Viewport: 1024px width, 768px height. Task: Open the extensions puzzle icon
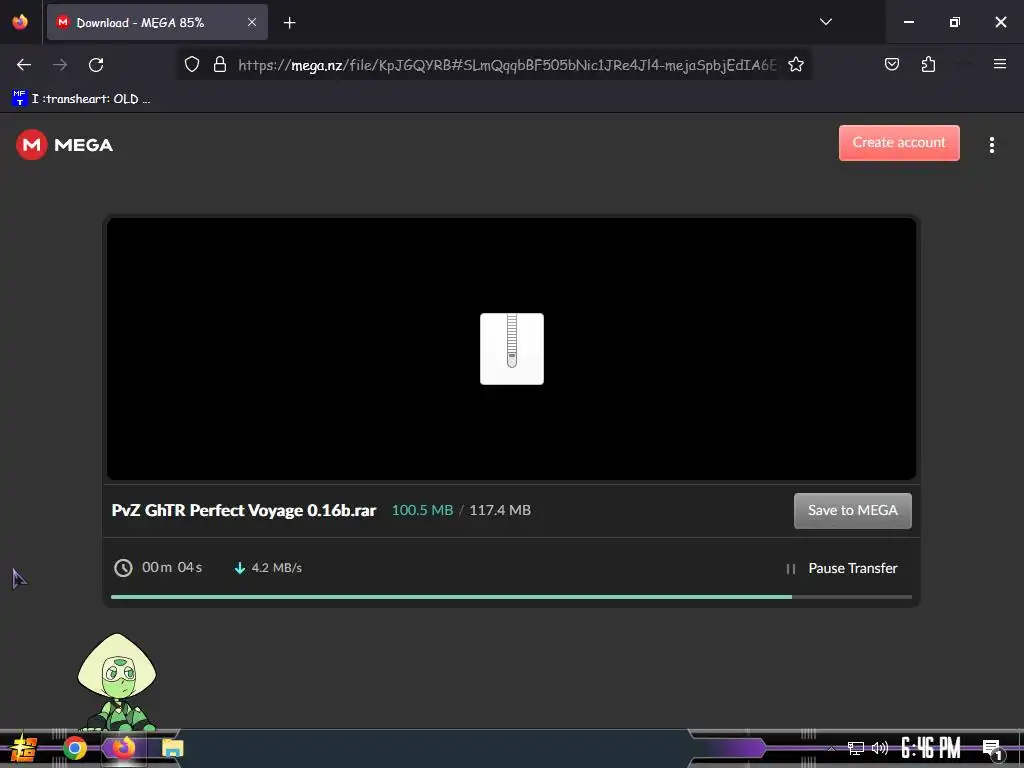[x=928, y=64]
